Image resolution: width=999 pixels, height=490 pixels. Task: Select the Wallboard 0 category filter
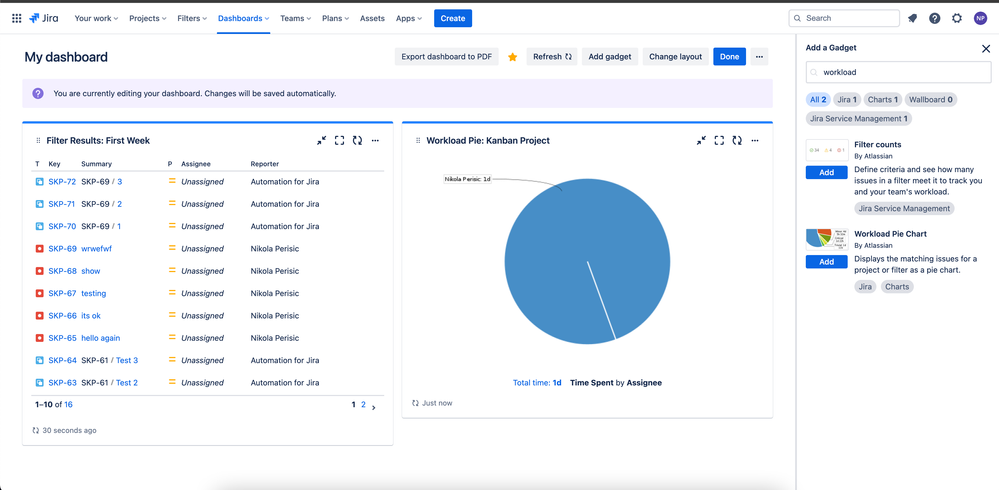click(931, 99)
